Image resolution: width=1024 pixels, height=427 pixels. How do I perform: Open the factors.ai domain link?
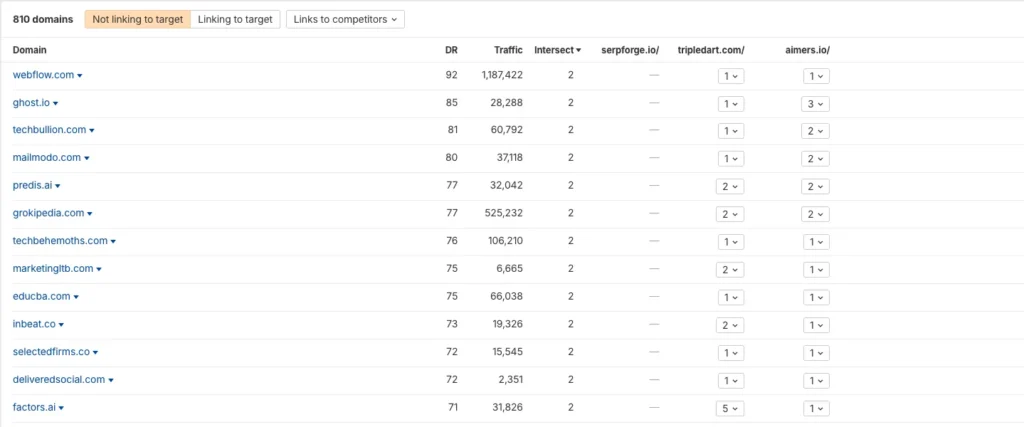[x=34, y=407]
